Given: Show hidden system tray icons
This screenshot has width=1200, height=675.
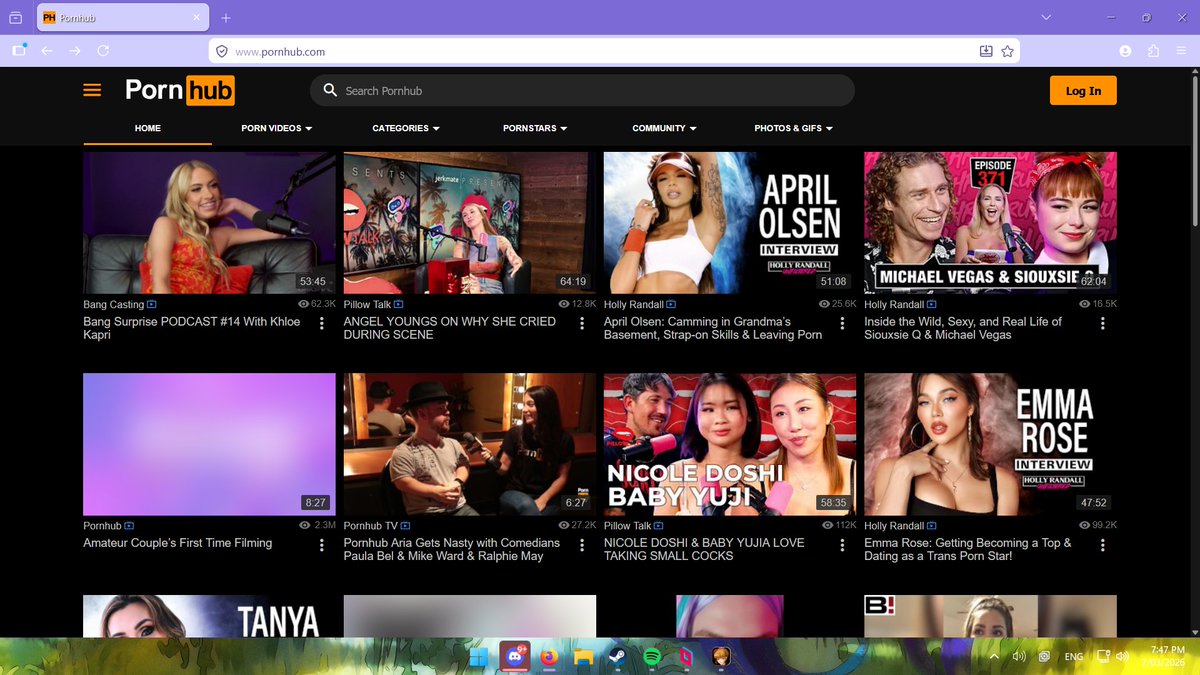Looking at the screenshot, I should coord(994,657).
